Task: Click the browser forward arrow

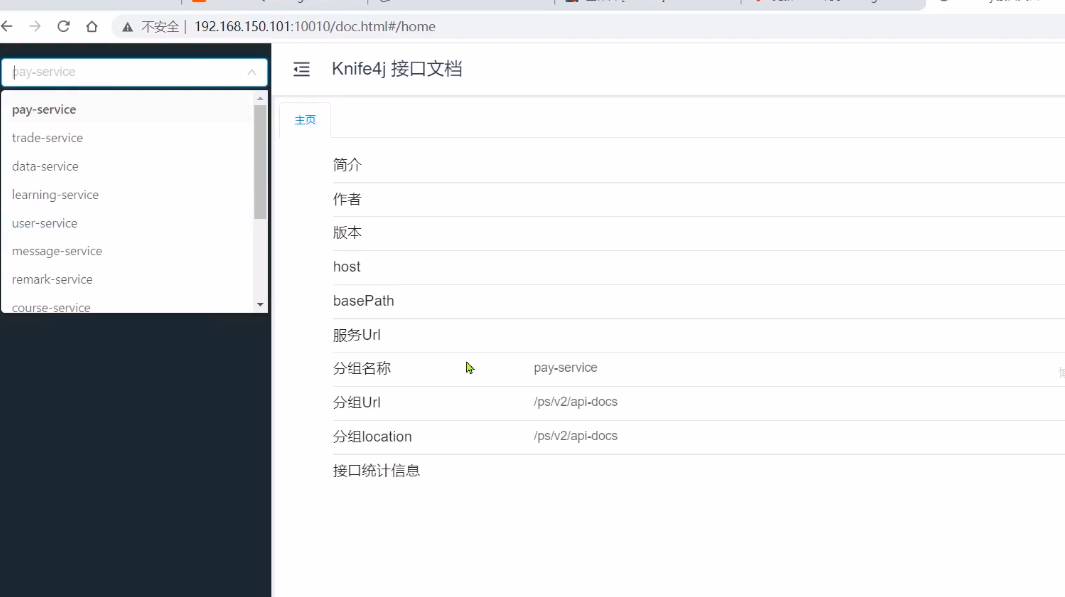Action: click(x=35, y=26)
